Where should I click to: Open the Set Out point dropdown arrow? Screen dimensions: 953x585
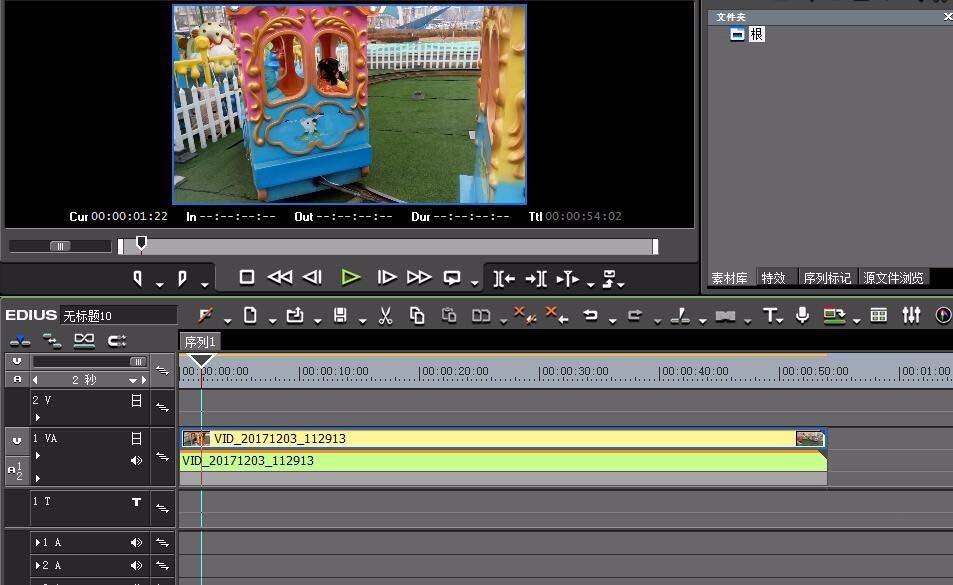(x=204, y=284)
